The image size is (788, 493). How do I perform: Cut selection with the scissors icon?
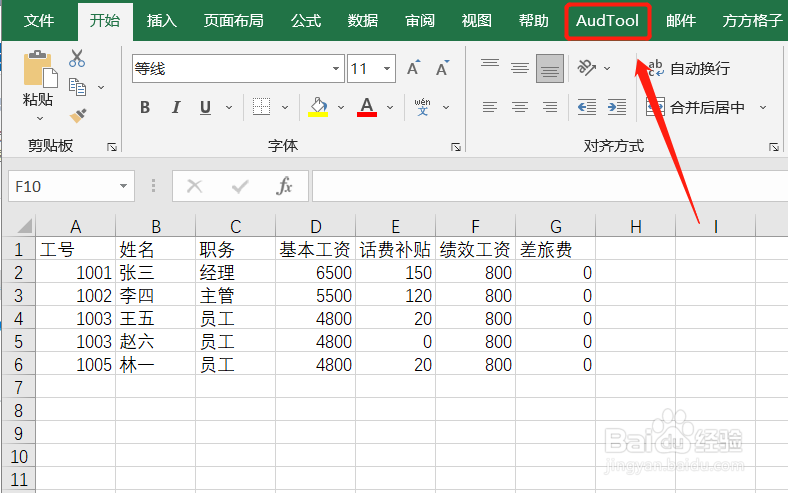(x=77, y=59)
